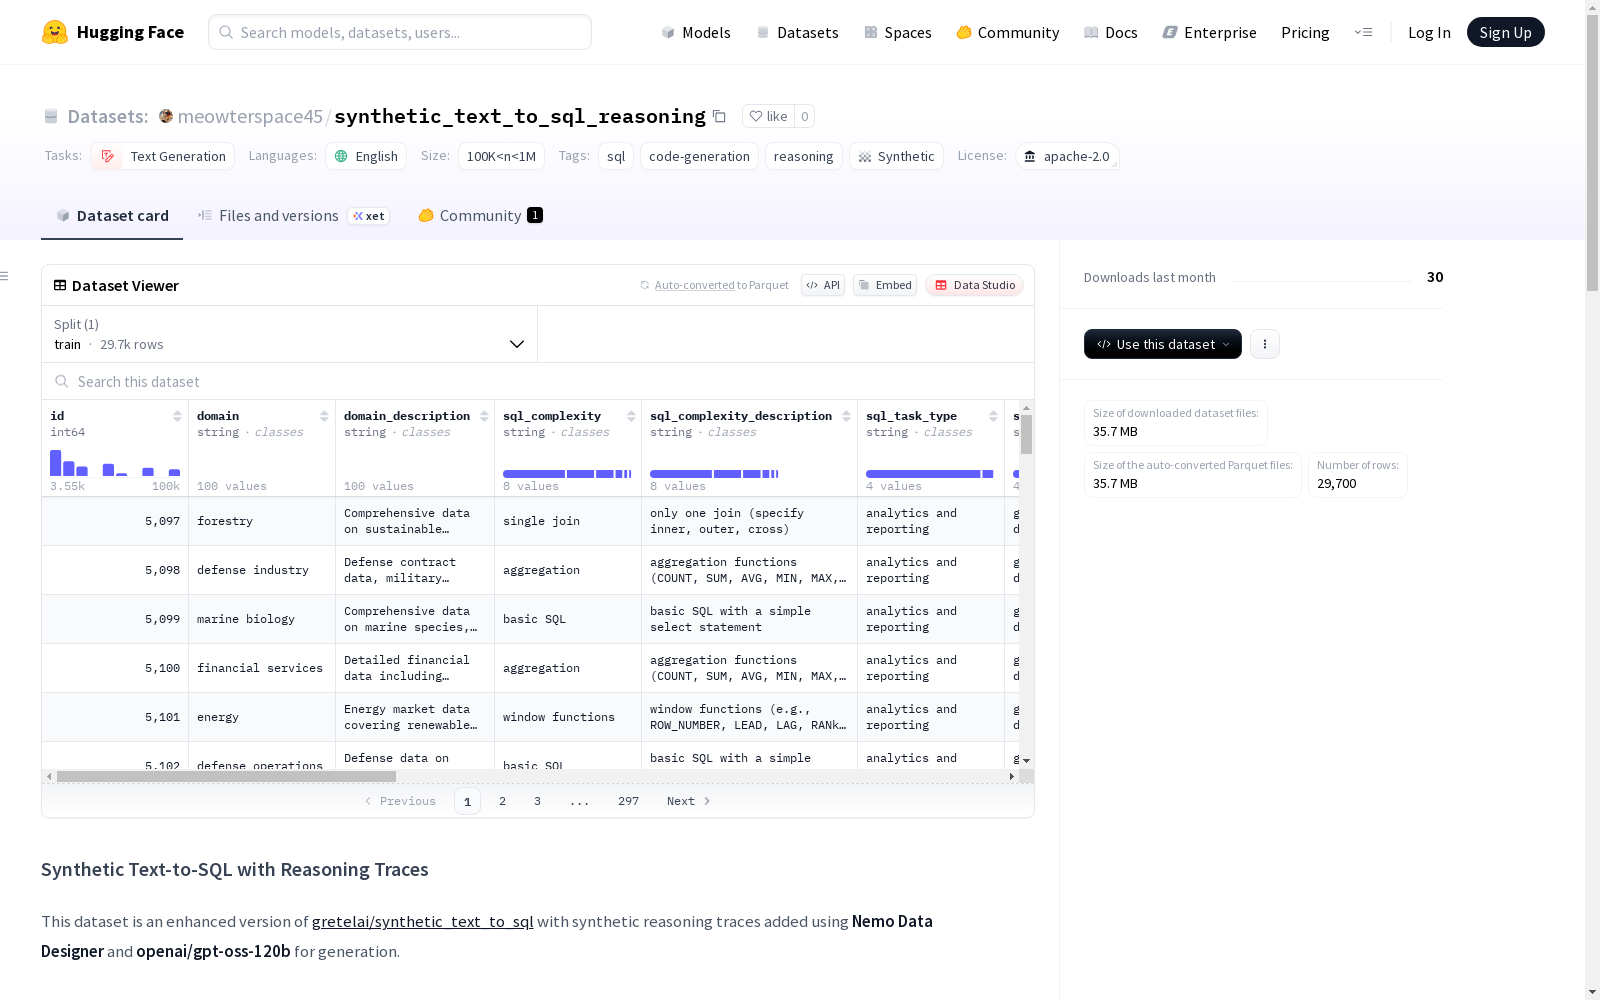Open the meowterspace45 profile link
This screenshot has width=1600, height=1000.
tap(250, 116)
